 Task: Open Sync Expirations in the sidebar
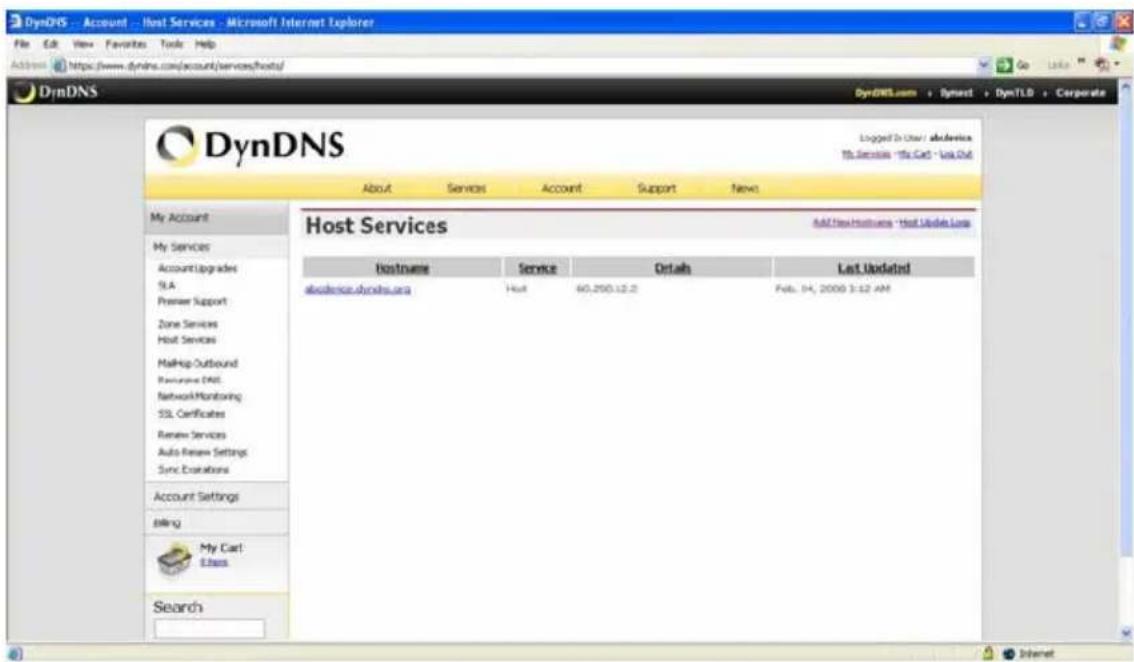[x=193, y=470]
